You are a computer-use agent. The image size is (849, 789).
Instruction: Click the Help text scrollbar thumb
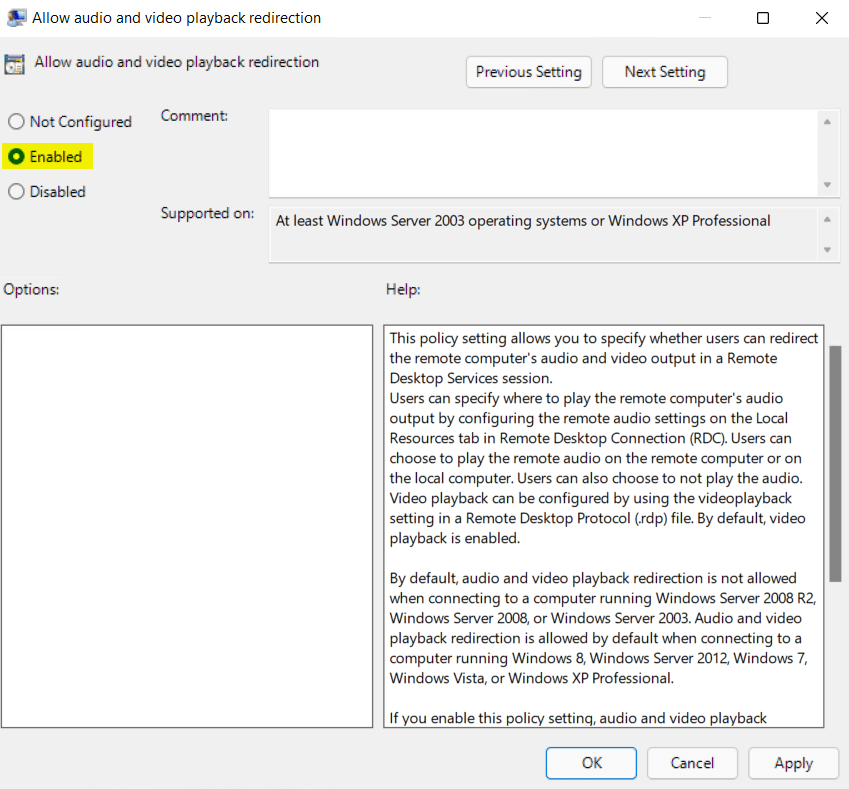pos(835,464)
